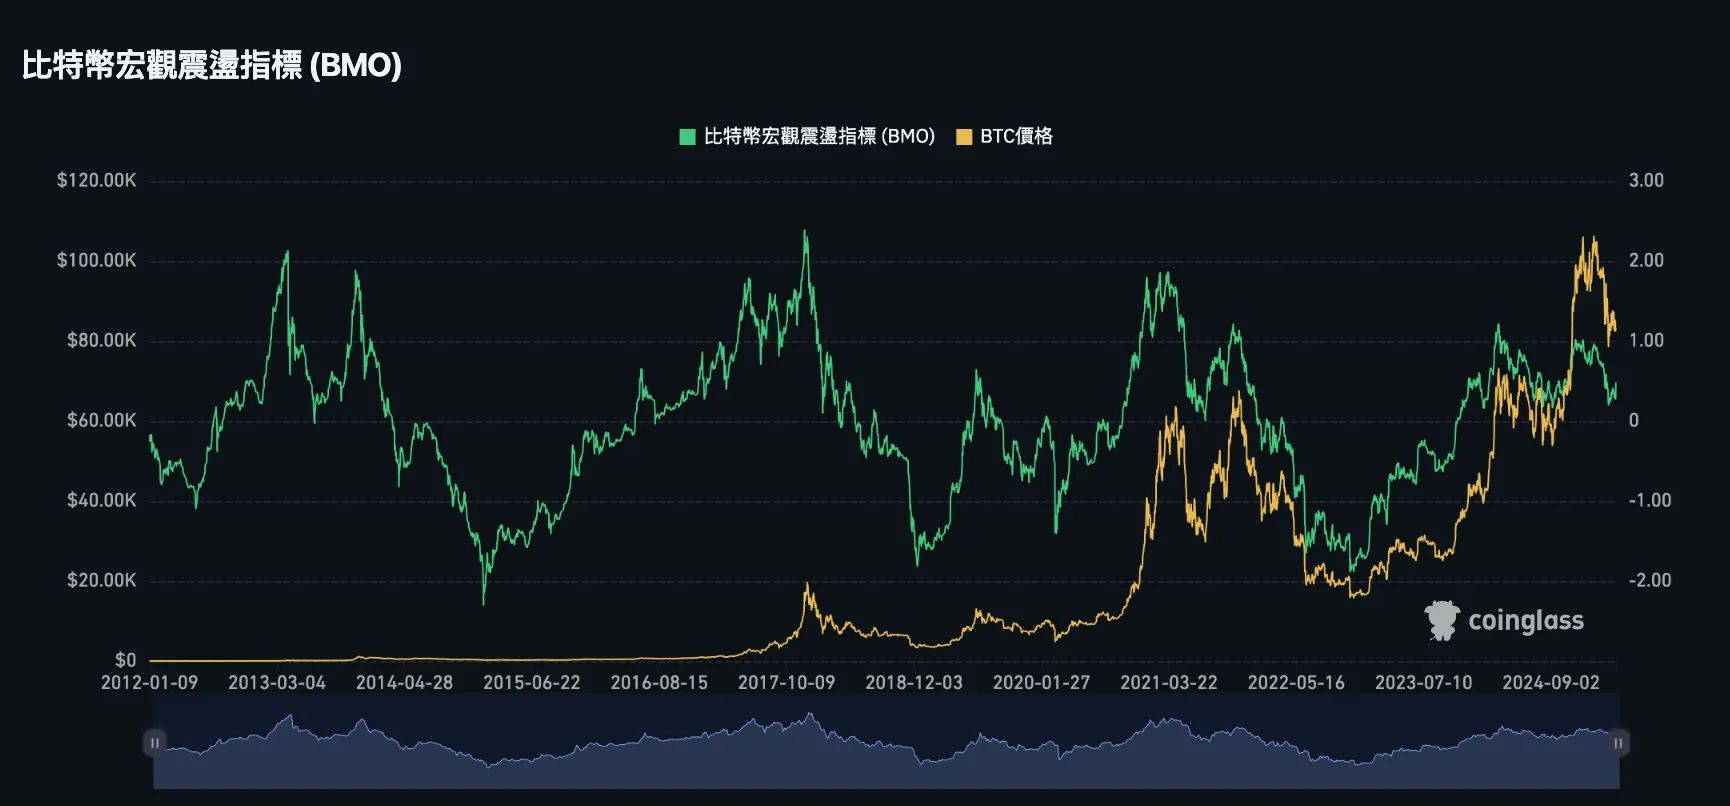This screenshot has height=806, width=1730.
Task: Click the 3.00 label on right axis
Action: point(1646,181)
